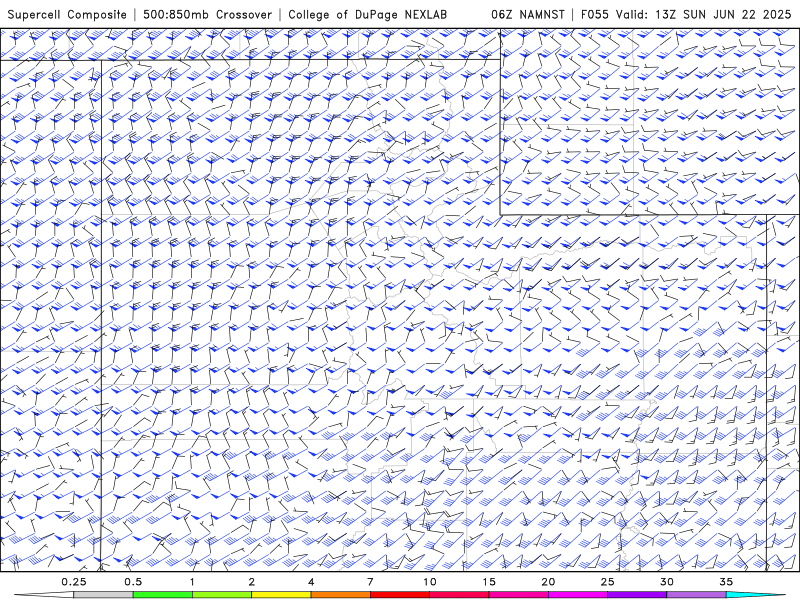800x600 pixels.
Task: Click the pink legend swatch between 15 and 20
Action: tap(518, 595)
